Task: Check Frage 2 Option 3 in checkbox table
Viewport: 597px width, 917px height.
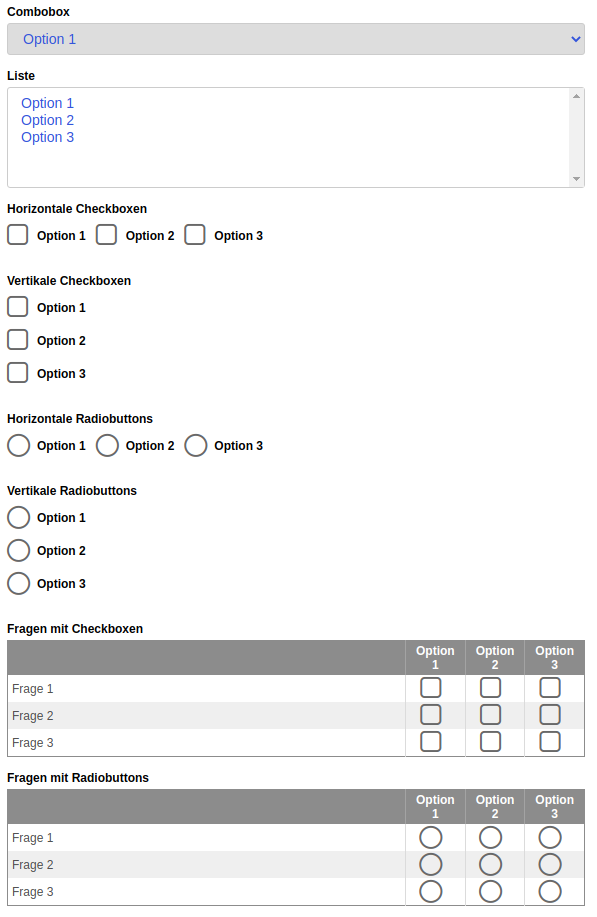Action: point(550,715)
